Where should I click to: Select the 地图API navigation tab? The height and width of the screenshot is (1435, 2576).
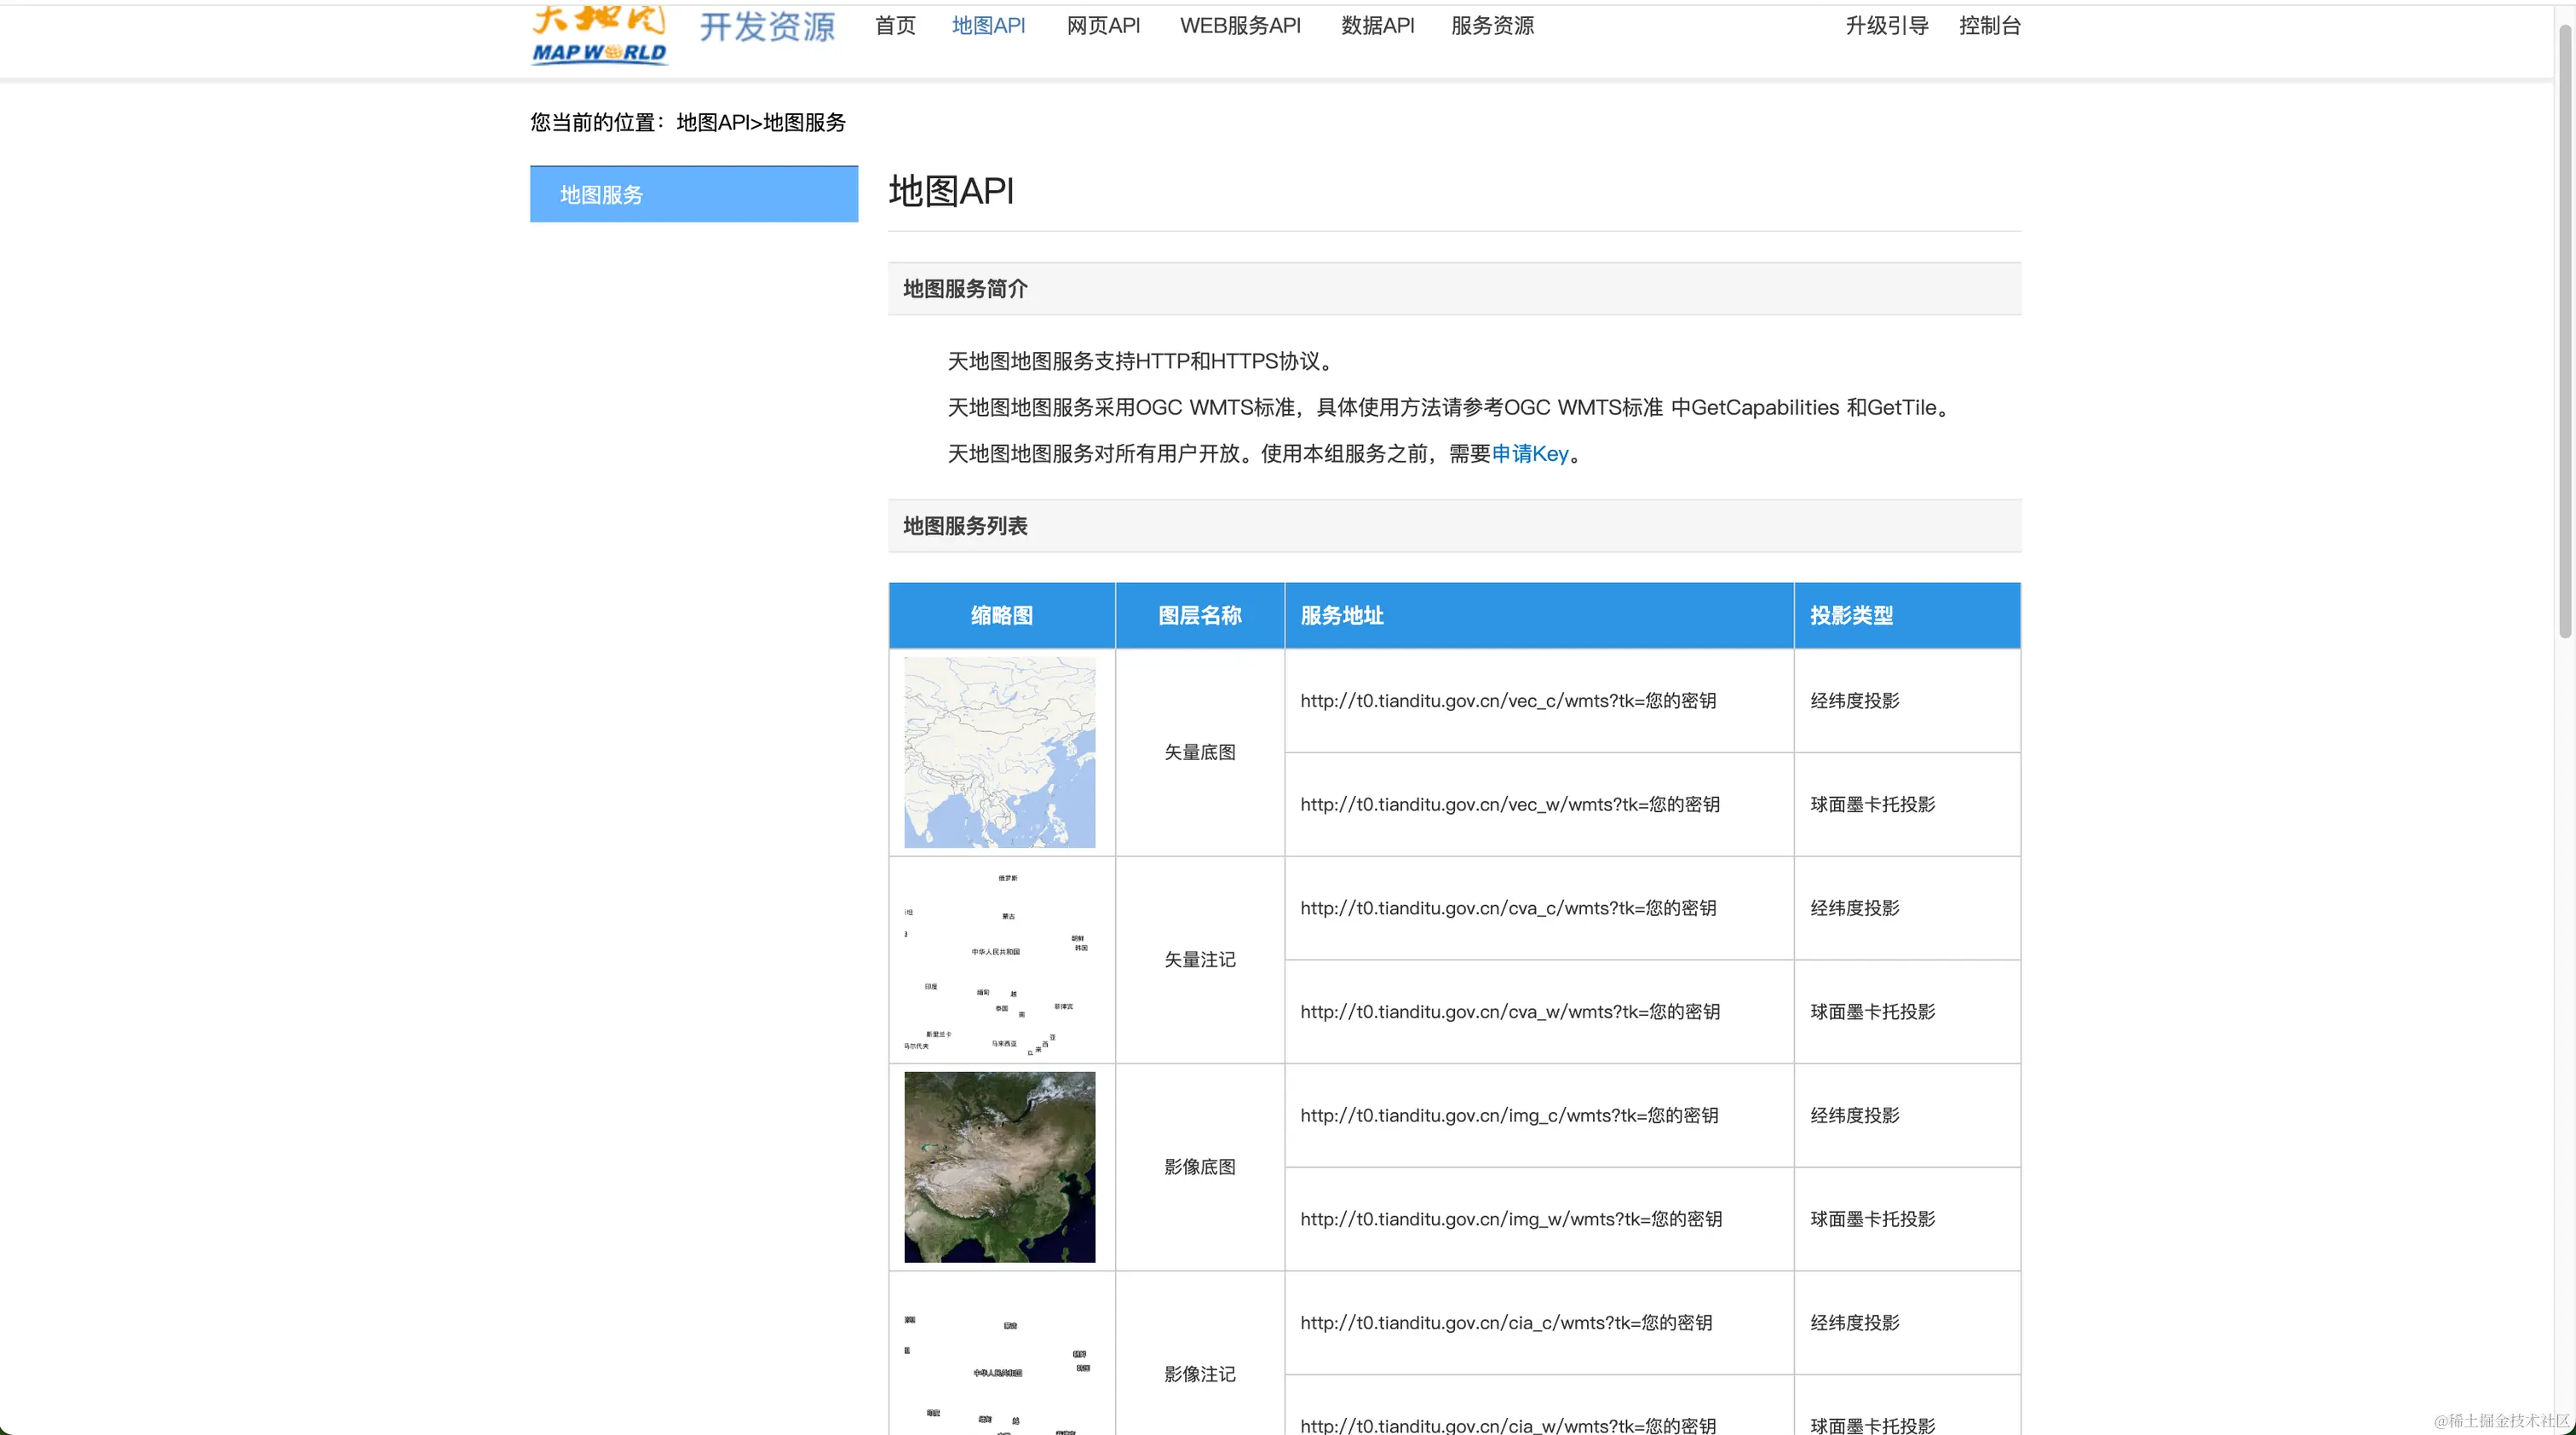[988, 26]
